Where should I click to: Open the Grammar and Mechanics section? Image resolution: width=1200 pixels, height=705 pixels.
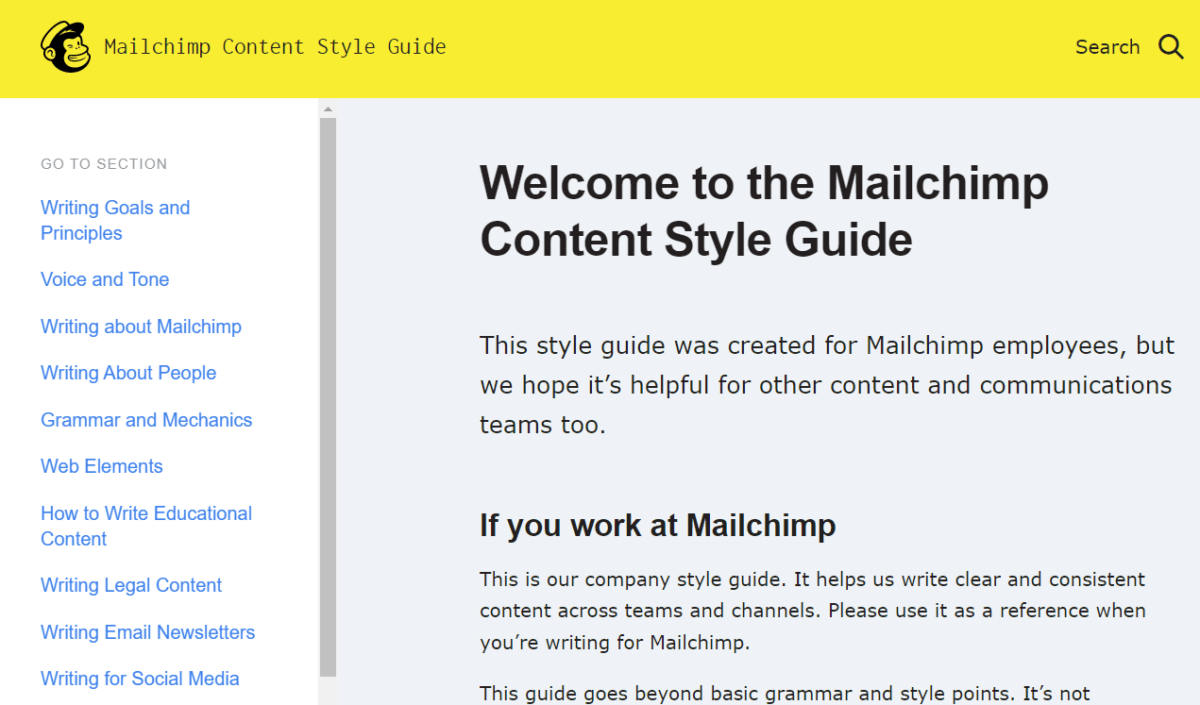tap(146, 419)
